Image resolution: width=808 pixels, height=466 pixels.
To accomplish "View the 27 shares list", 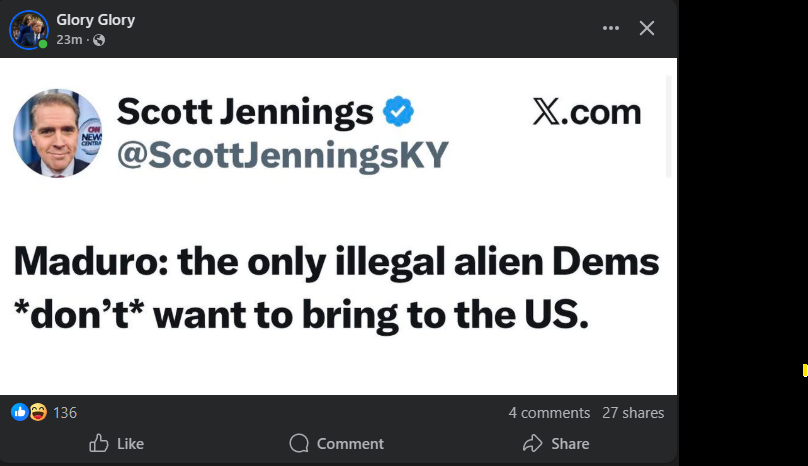I will point(633,412).
